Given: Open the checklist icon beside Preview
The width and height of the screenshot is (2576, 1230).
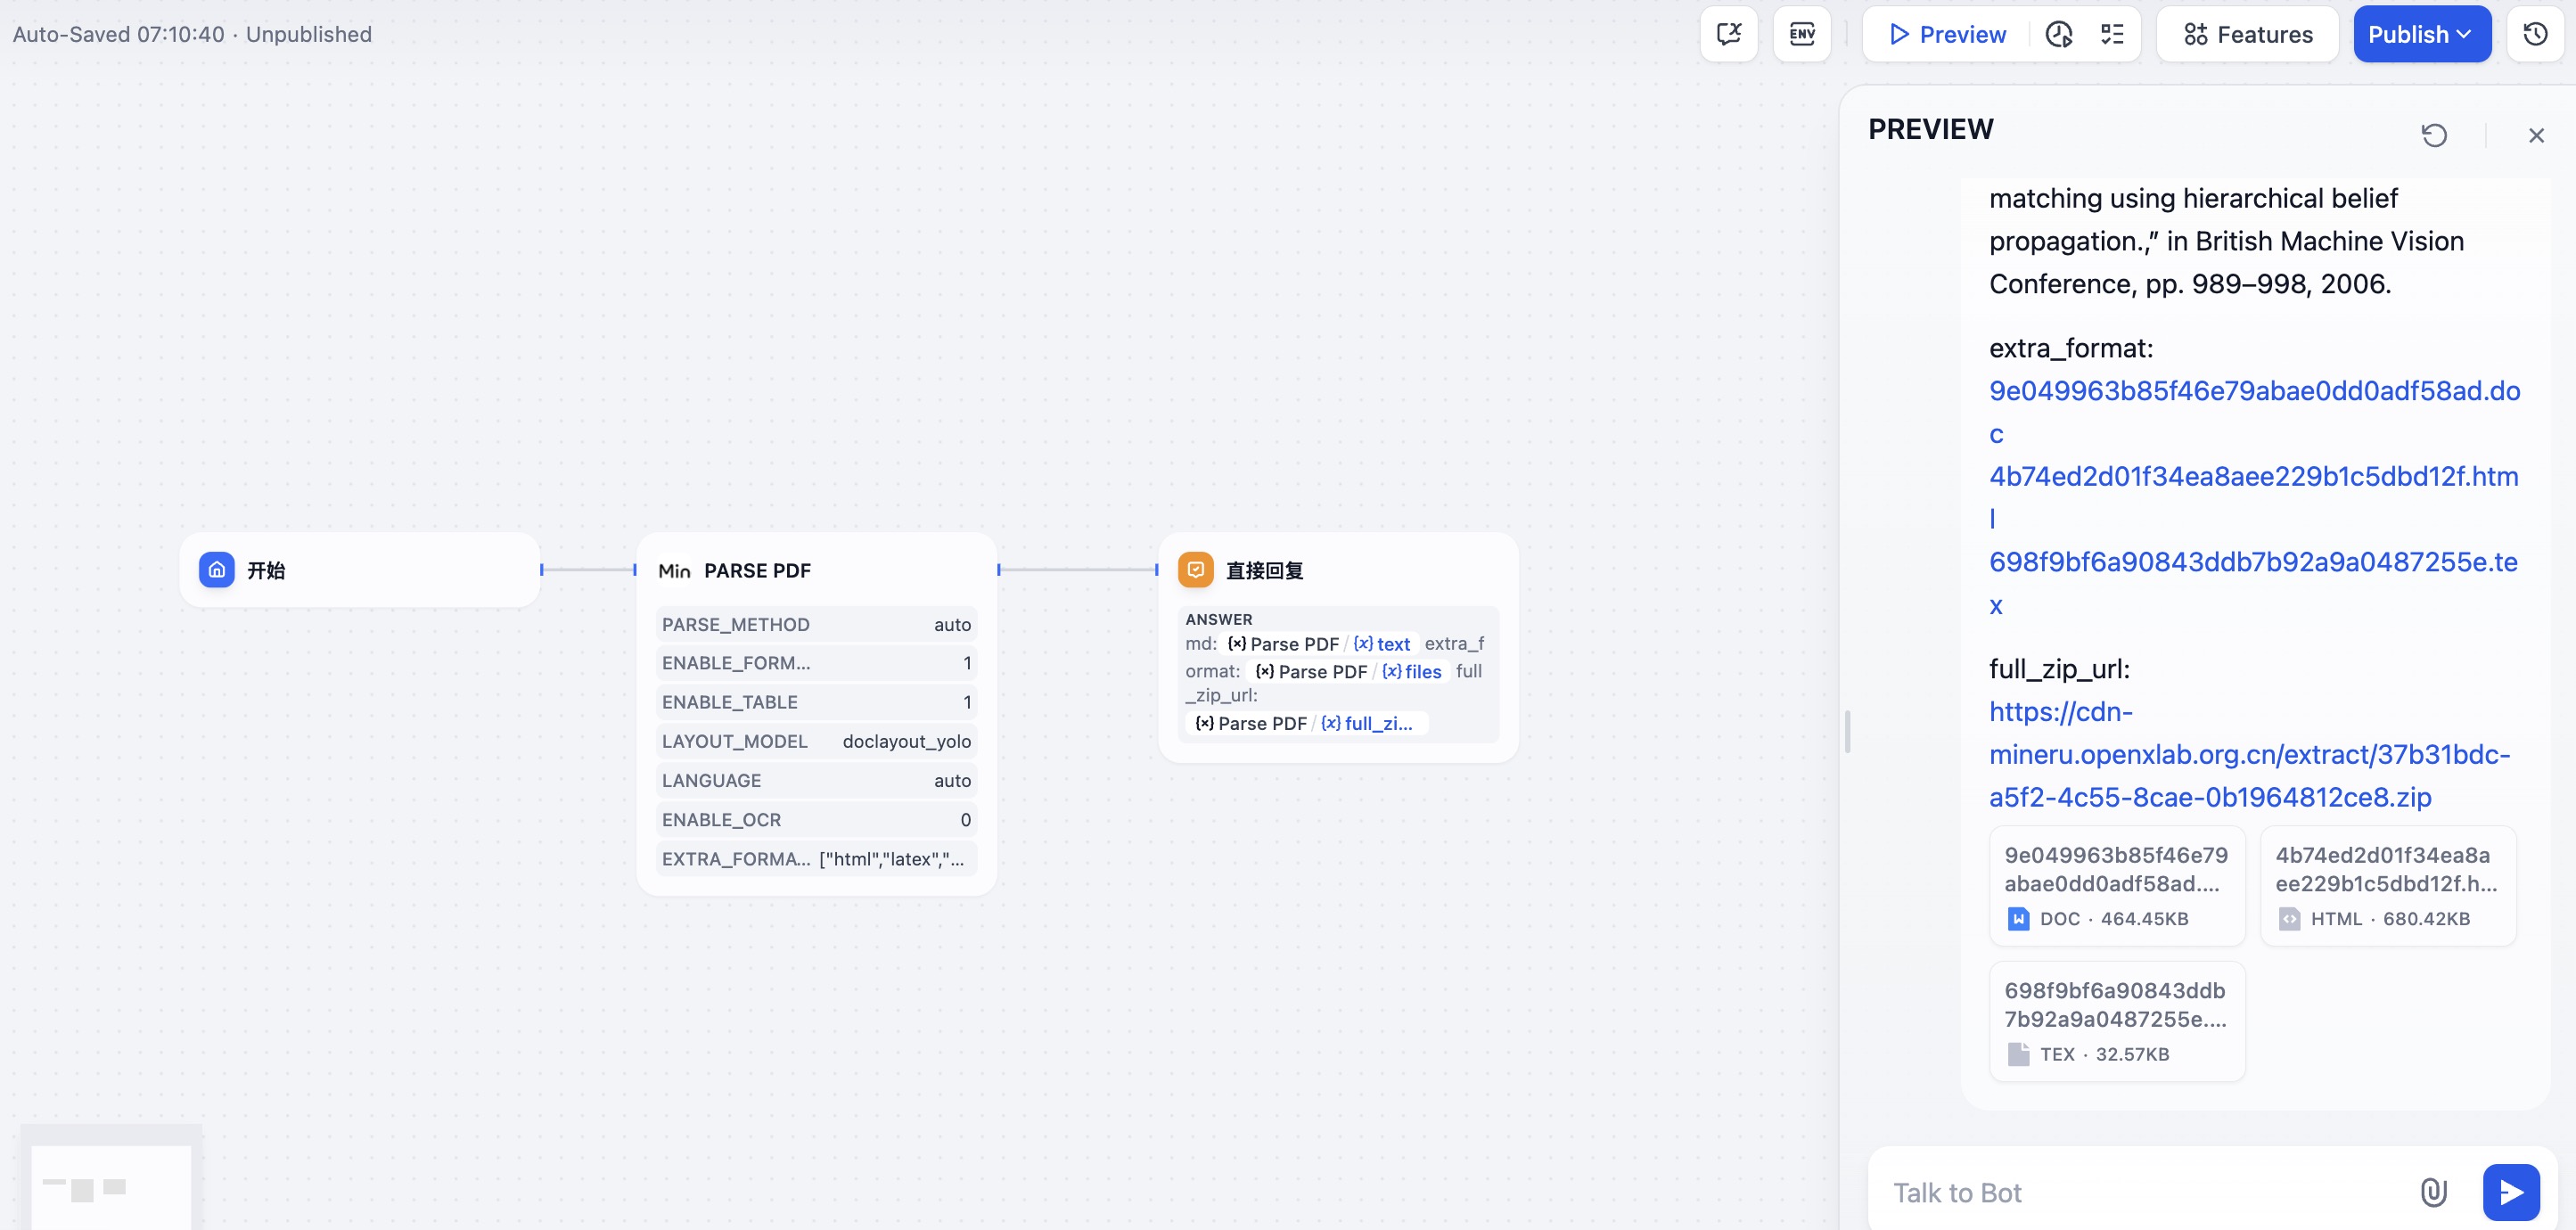Looking at the screenshot, I should click(2112, 34).
